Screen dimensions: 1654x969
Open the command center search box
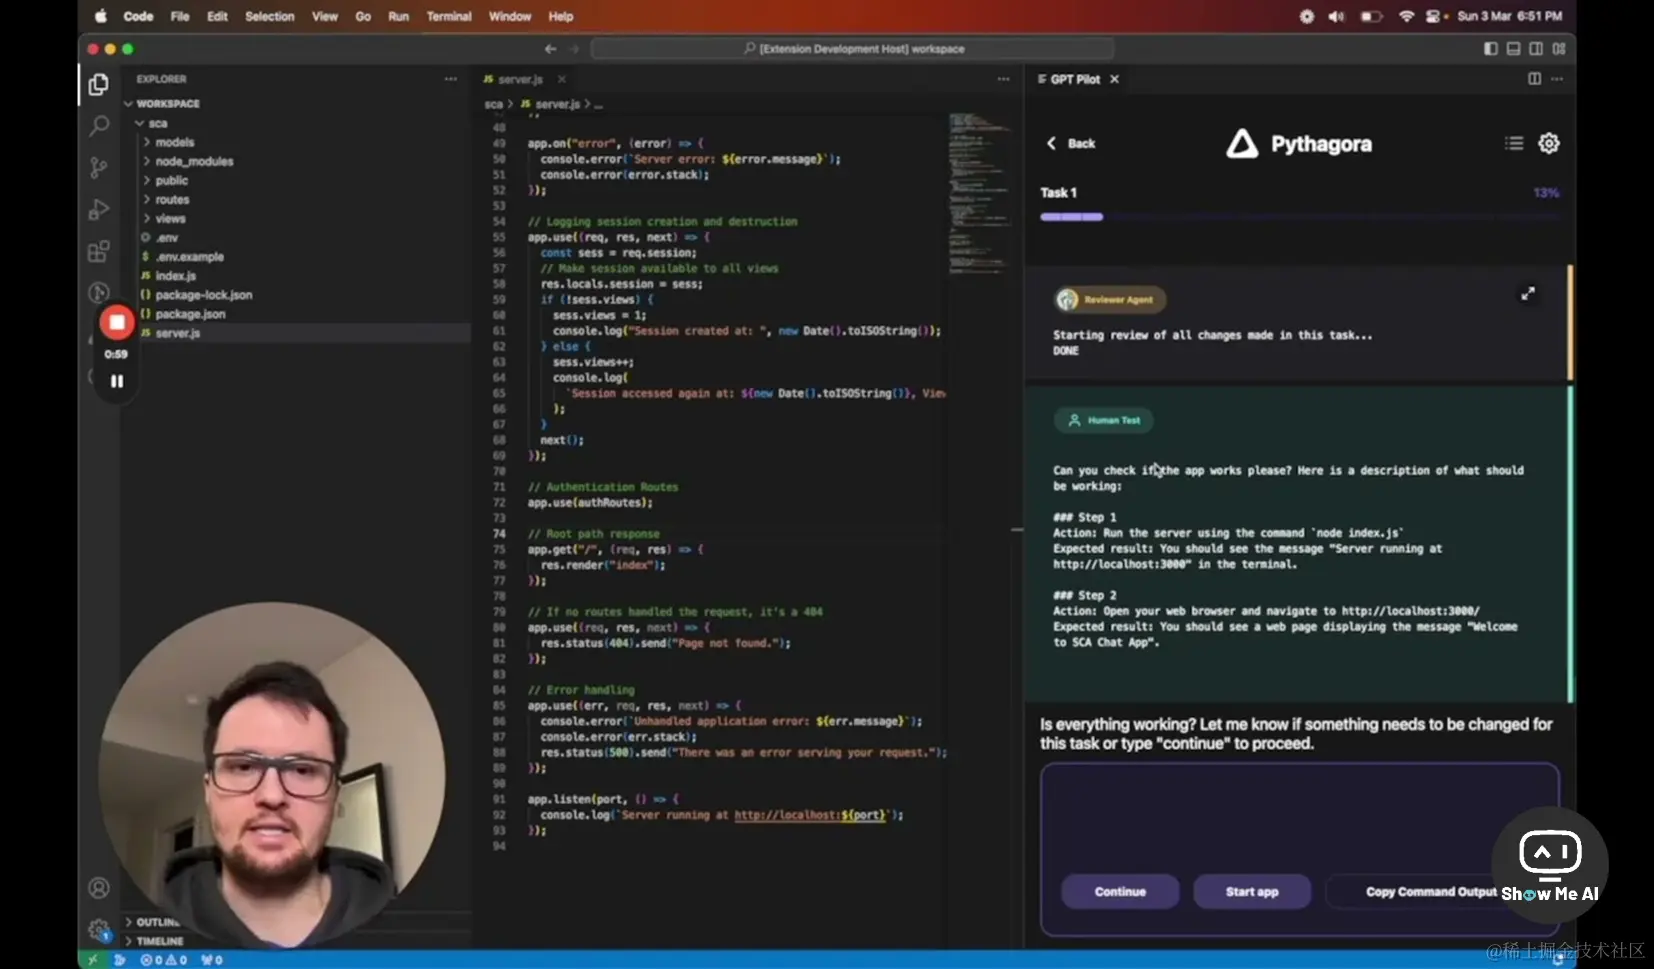[852, 48]
